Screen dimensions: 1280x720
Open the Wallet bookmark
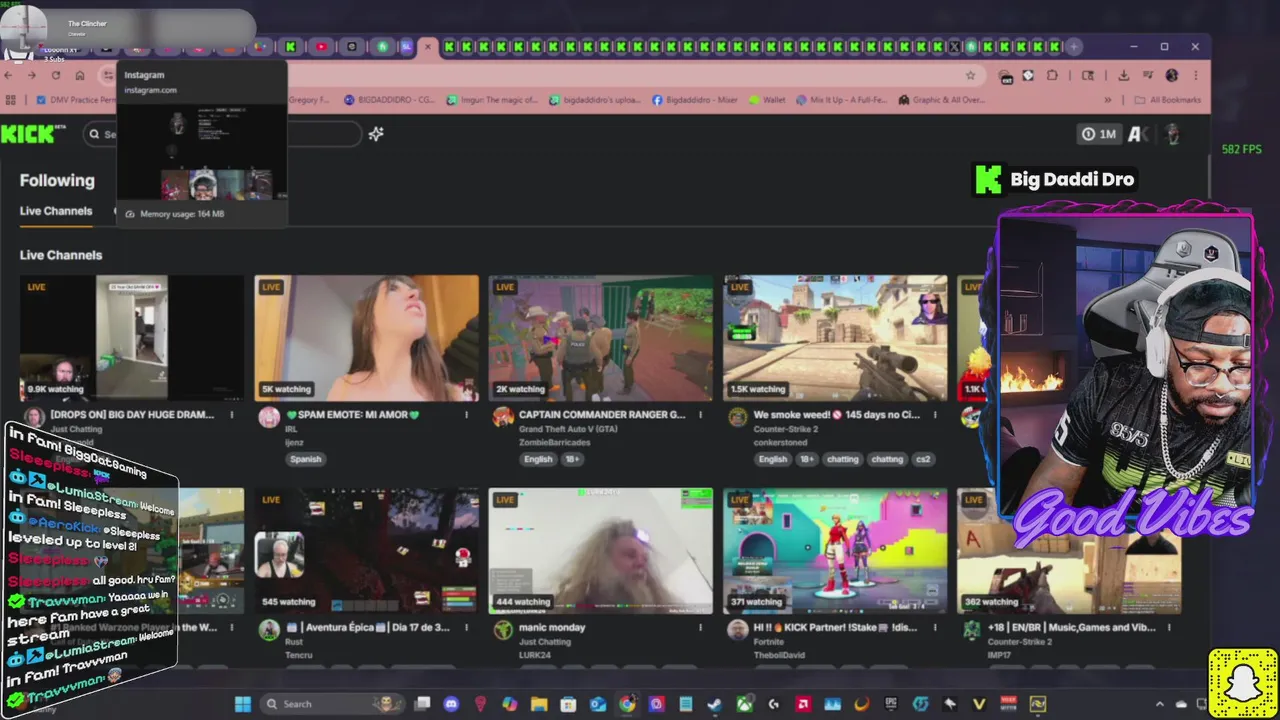[767, 100]
